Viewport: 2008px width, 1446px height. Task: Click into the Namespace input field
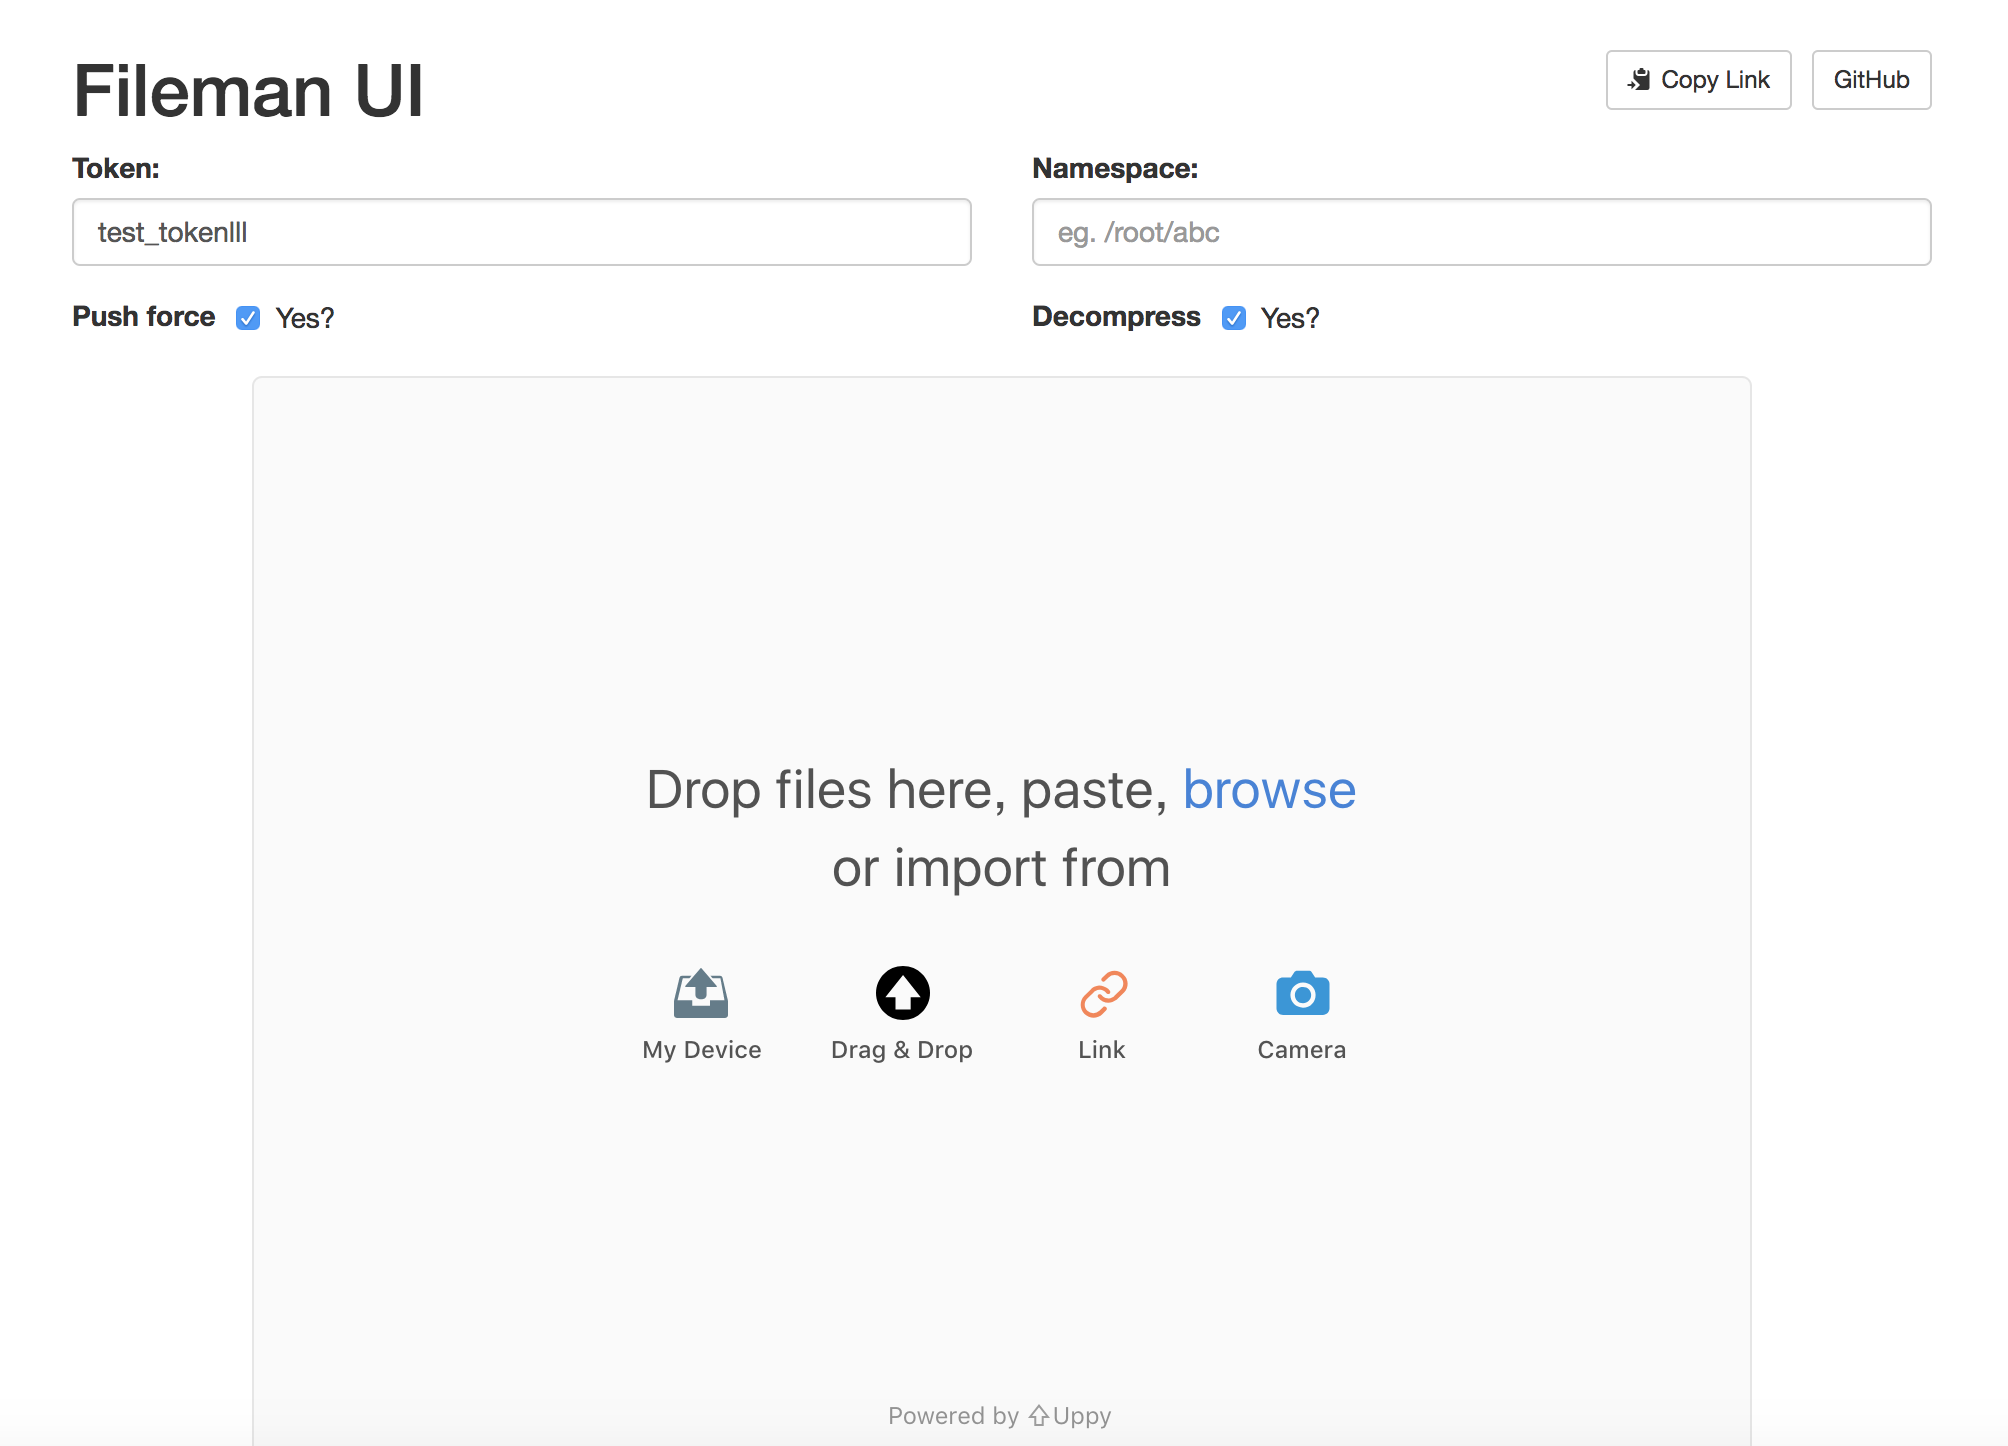tap(1480, 232)
